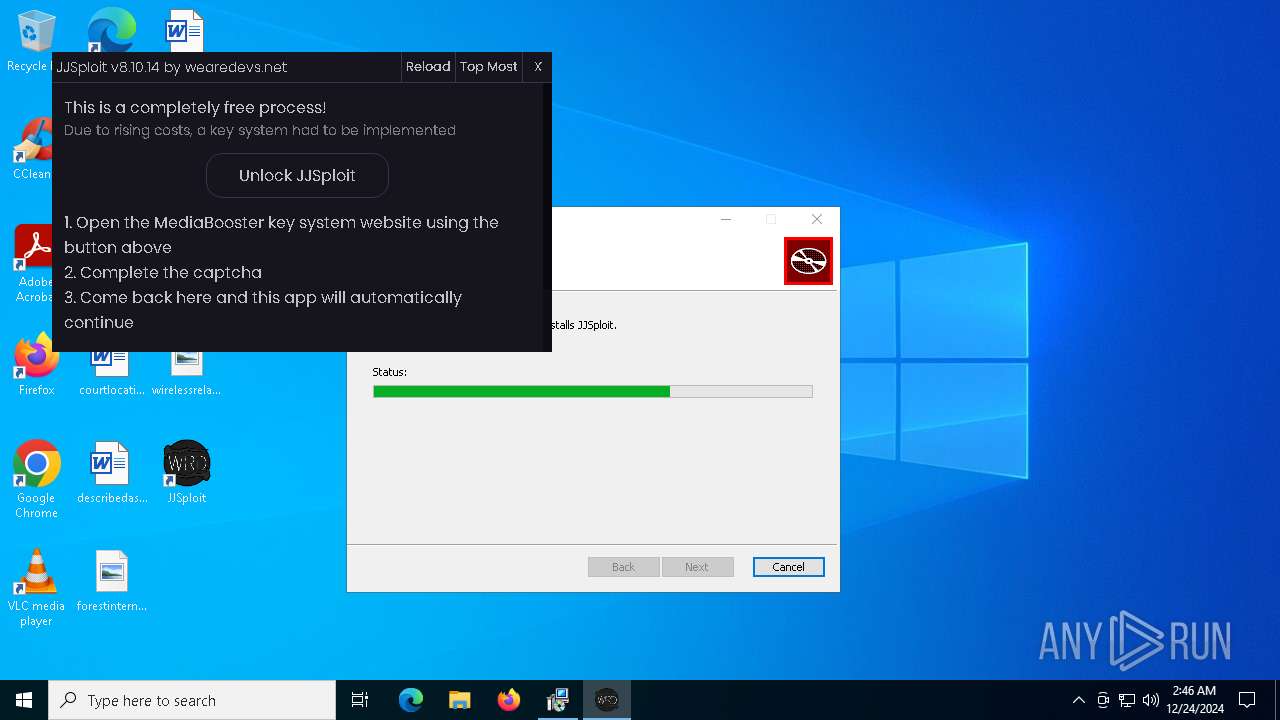Open Firefox desktop shortcut
Image resolution: width=1280 pixels, height=720 pixels.
pos(36,364)
